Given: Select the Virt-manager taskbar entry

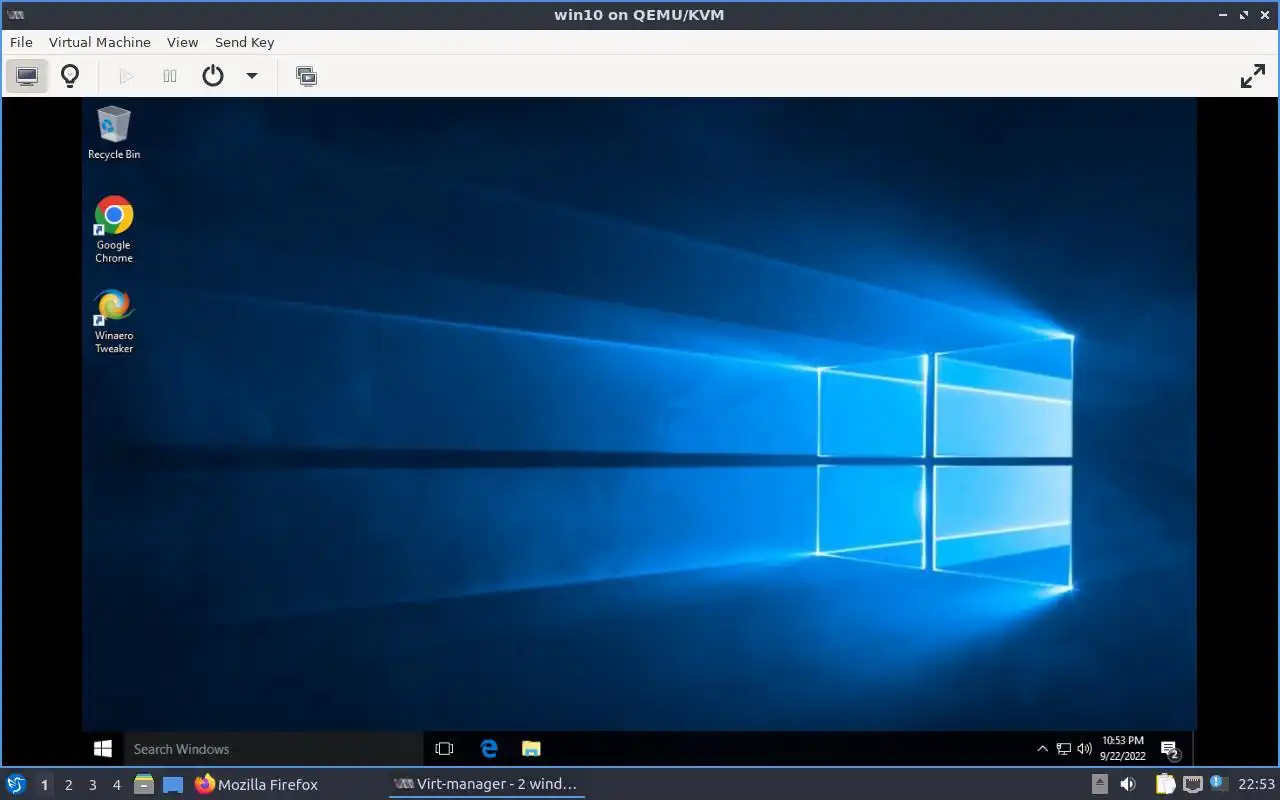Looking at the screenshot, I should tap(486, 784).
